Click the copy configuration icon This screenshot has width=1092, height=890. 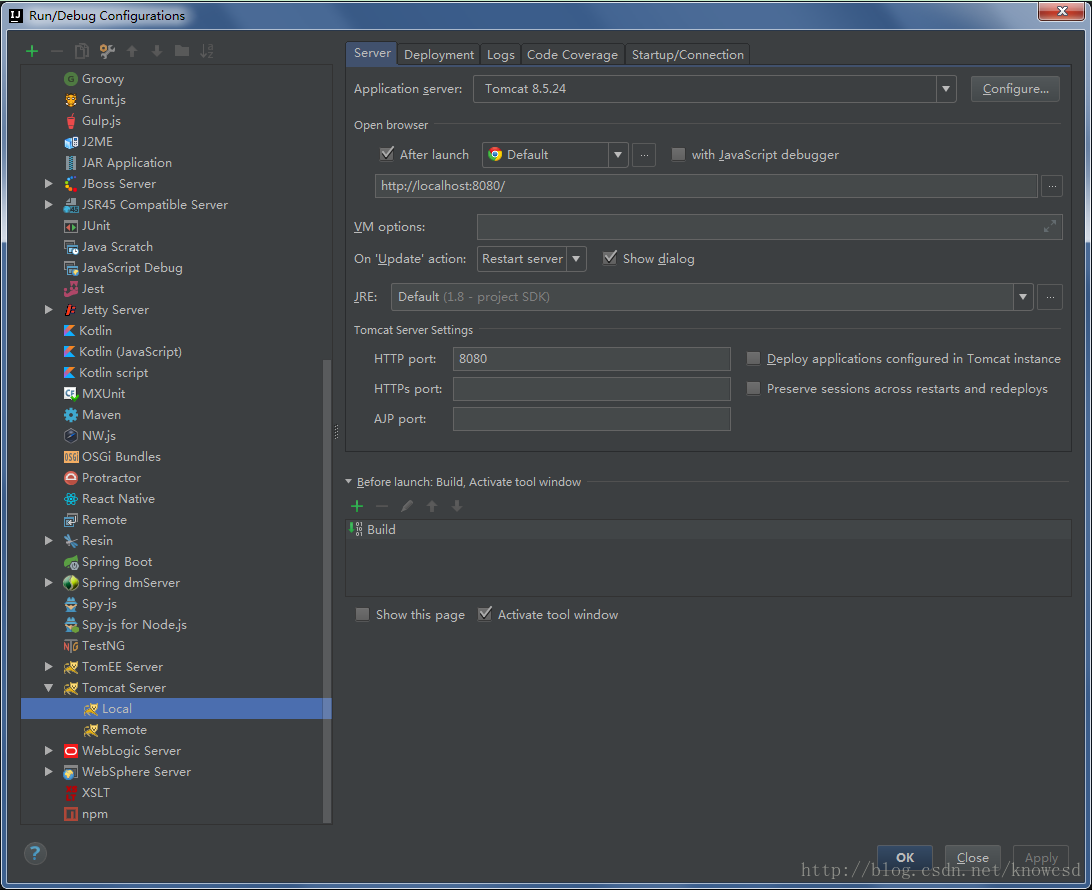pyautogui.click(x=81, y=51)
